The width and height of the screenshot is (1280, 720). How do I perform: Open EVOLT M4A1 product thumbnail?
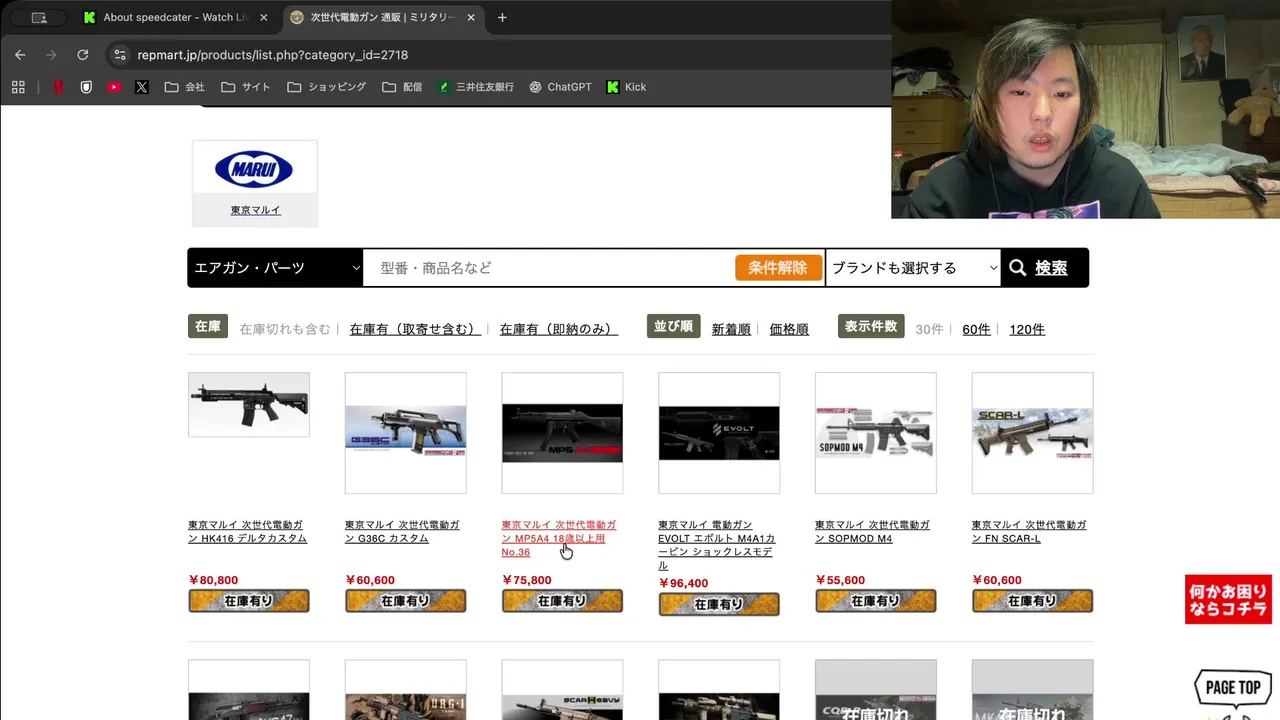pos(719,433)
